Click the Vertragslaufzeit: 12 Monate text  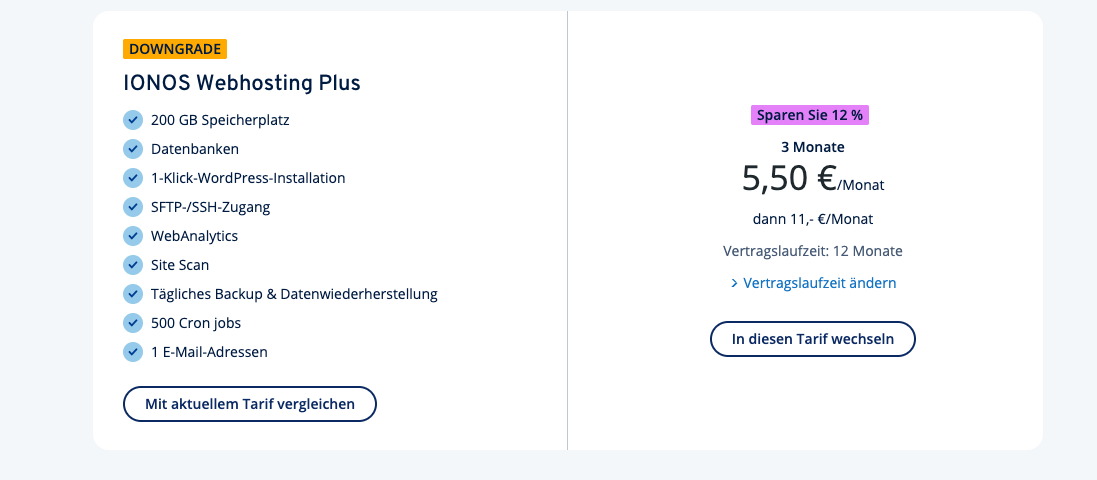tap(813, 251)
